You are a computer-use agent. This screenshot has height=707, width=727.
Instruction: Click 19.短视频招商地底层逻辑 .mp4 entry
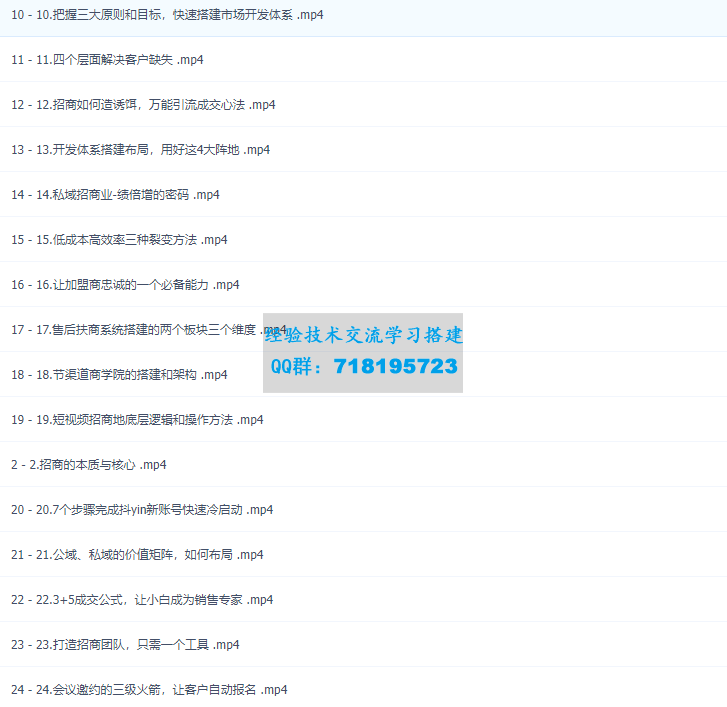[x=137, y=420]
